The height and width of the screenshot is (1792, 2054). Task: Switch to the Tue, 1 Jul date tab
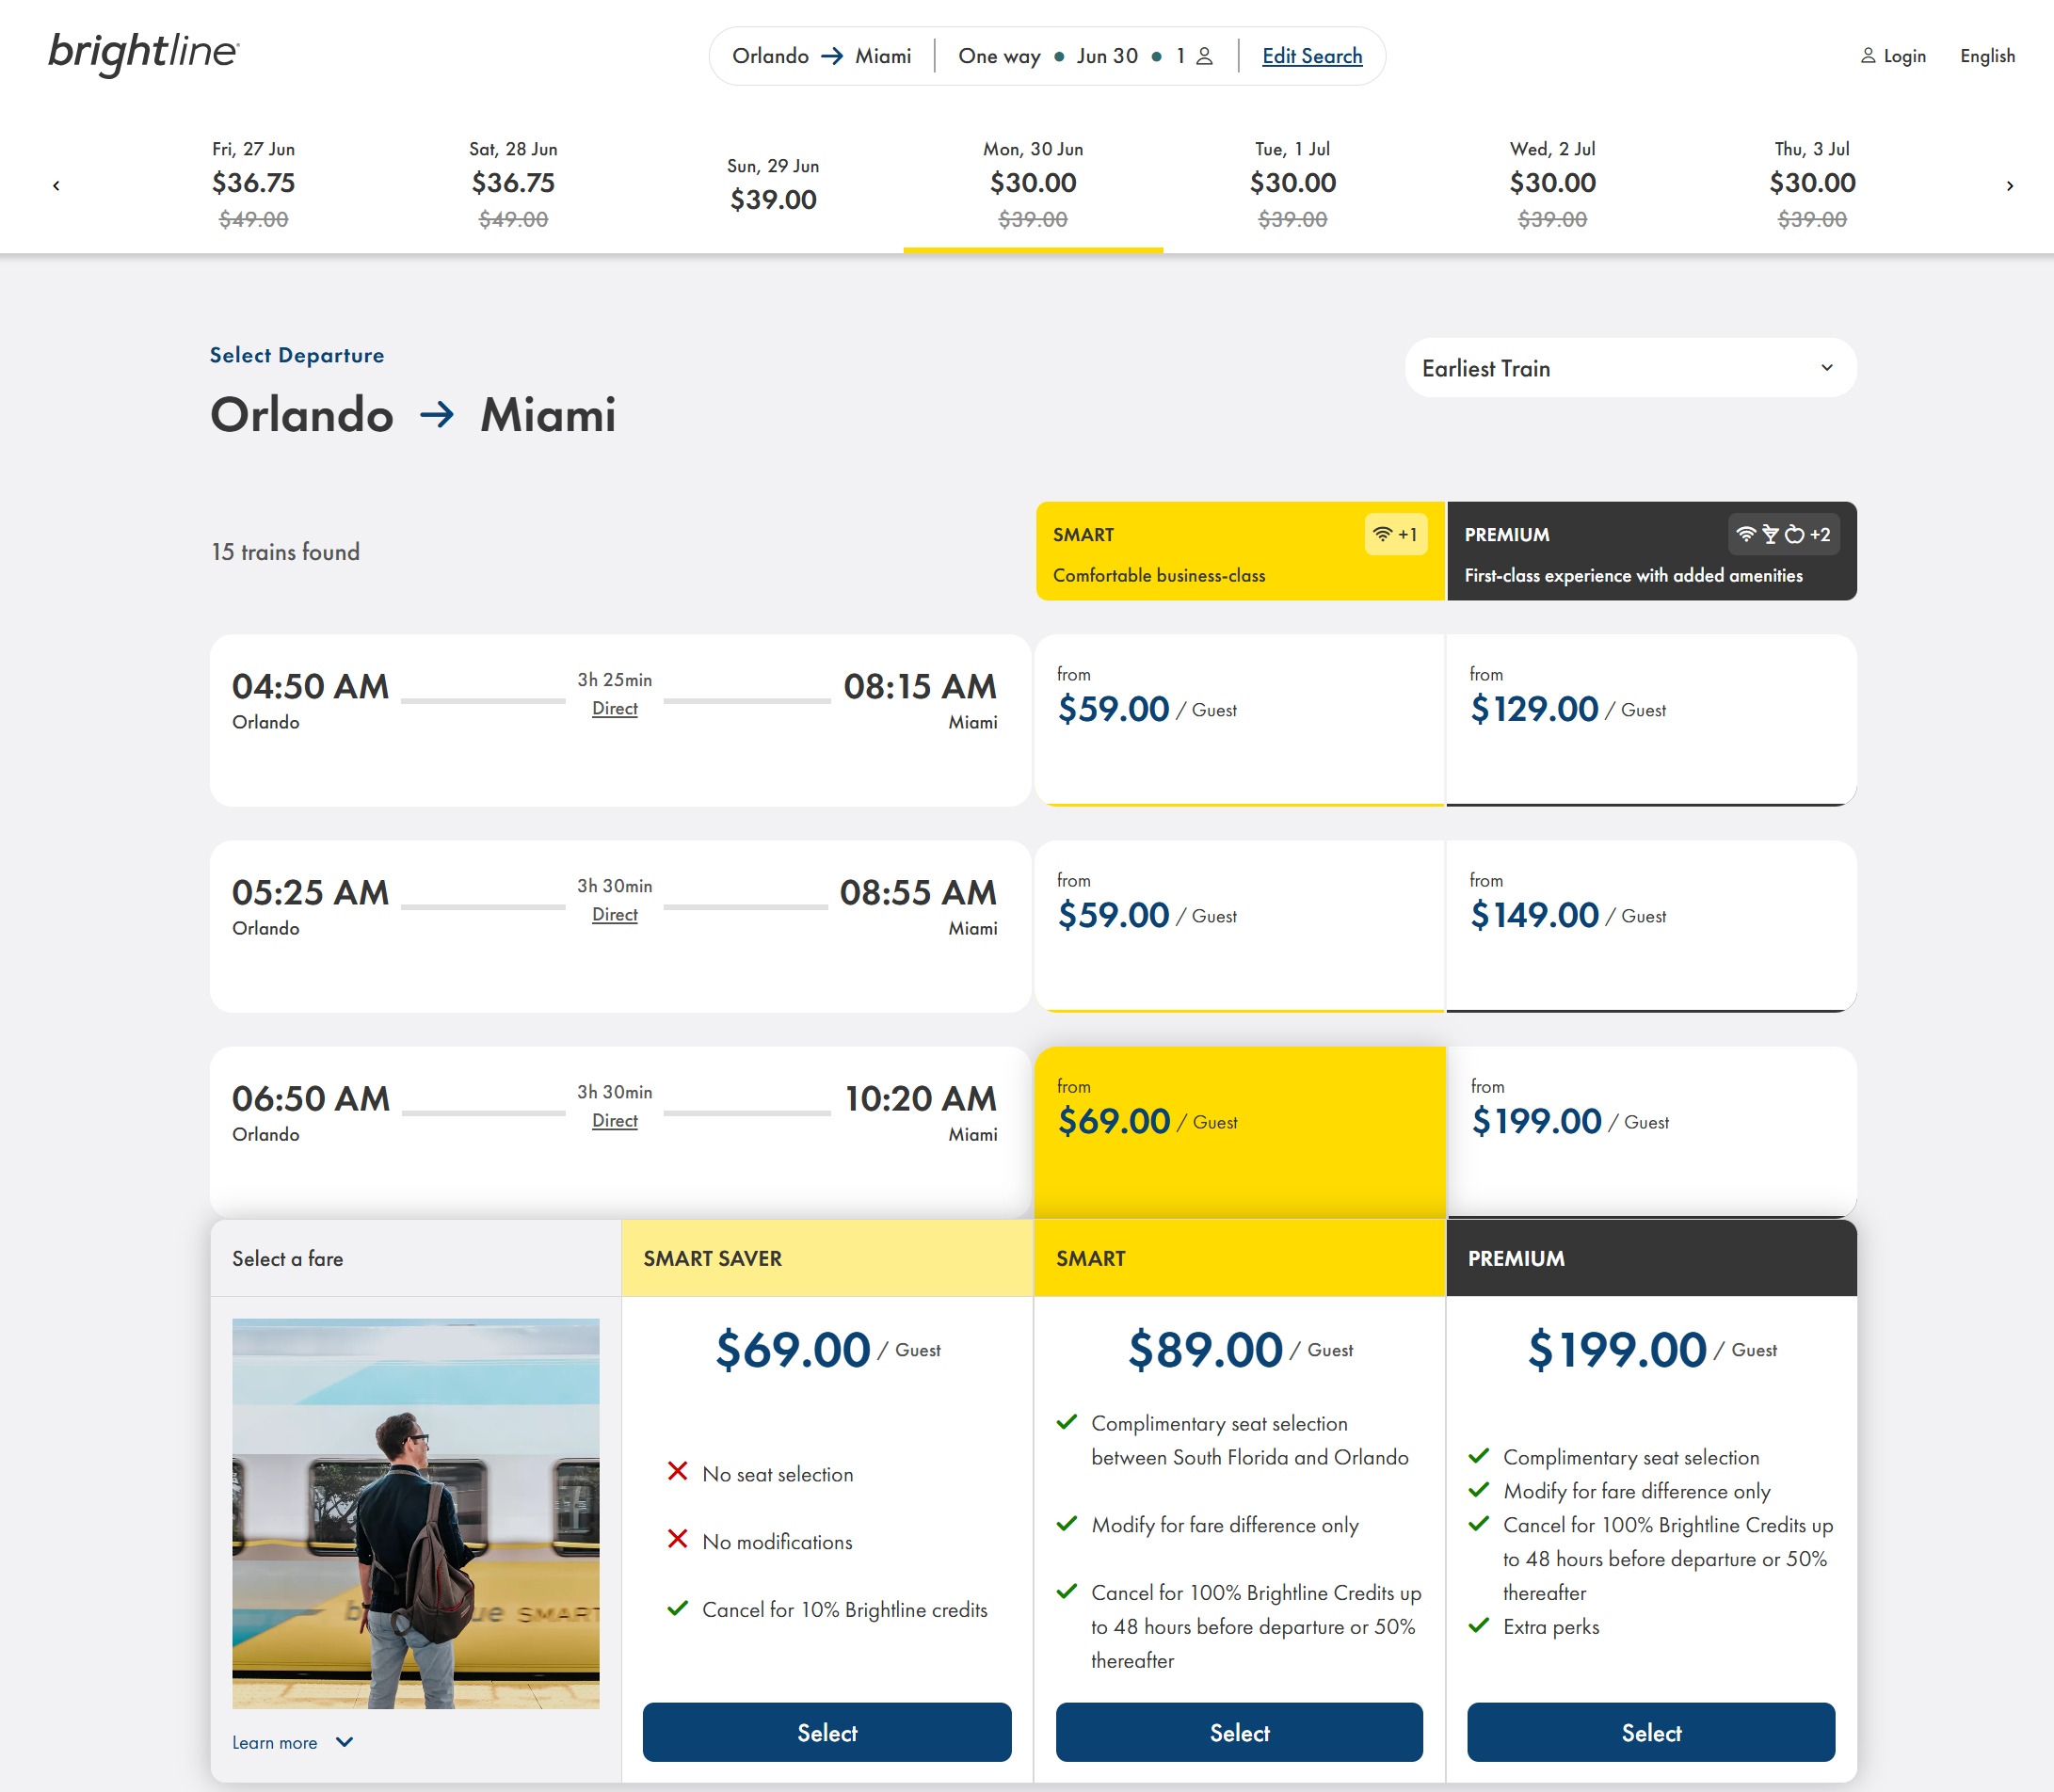click(1292, 184)
